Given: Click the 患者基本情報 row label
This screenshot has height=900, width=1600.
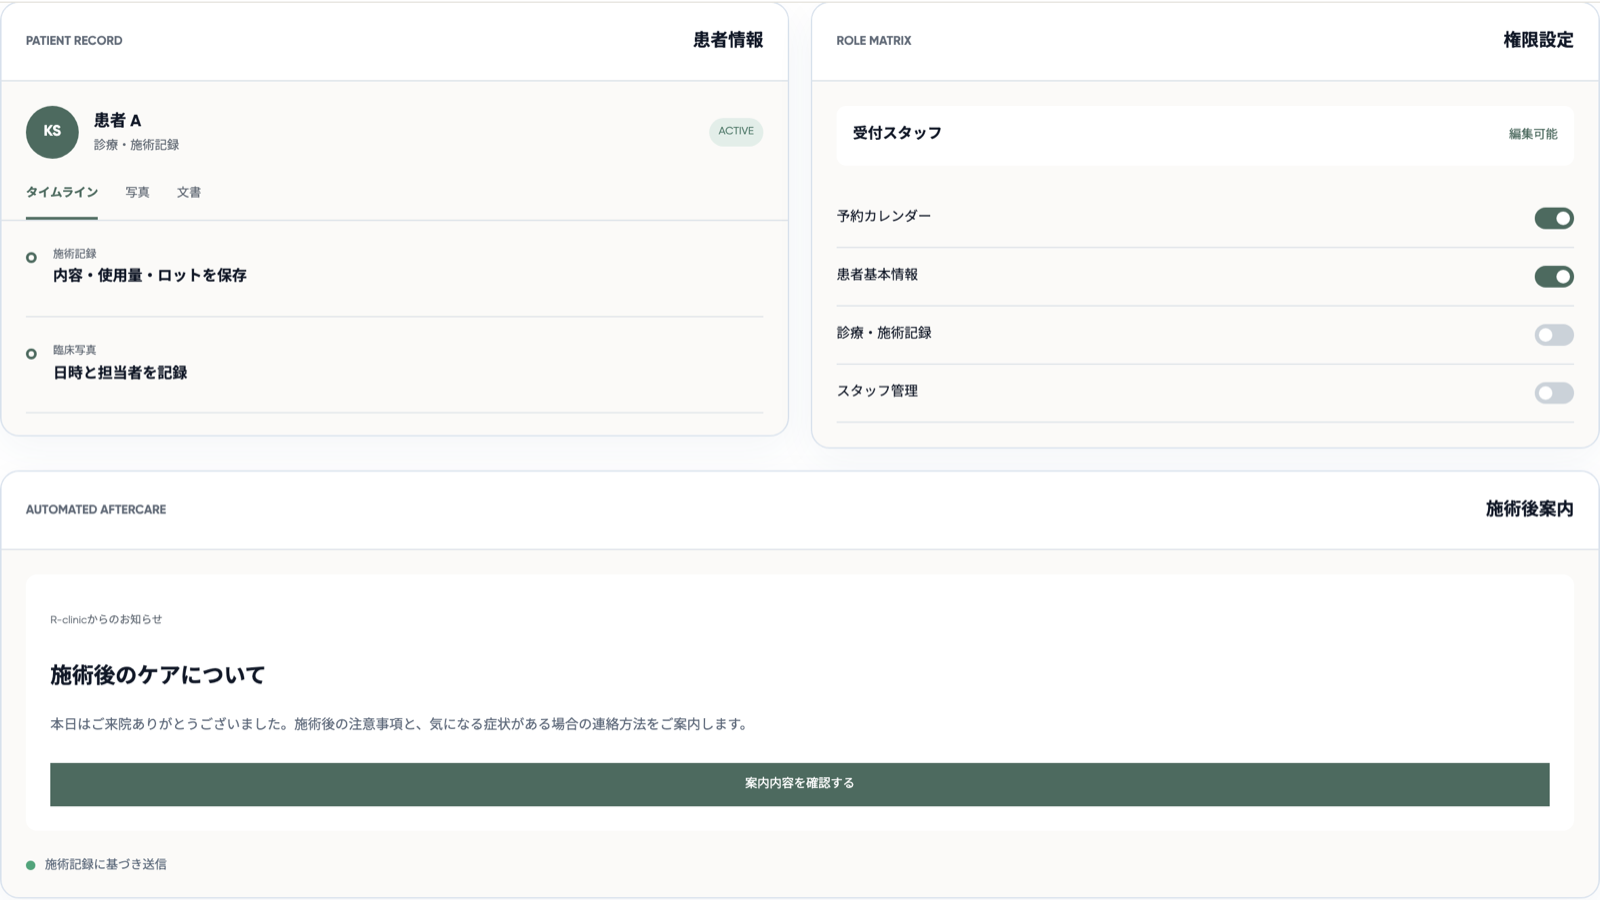Looking at the screenshot, I should point(877,274).
